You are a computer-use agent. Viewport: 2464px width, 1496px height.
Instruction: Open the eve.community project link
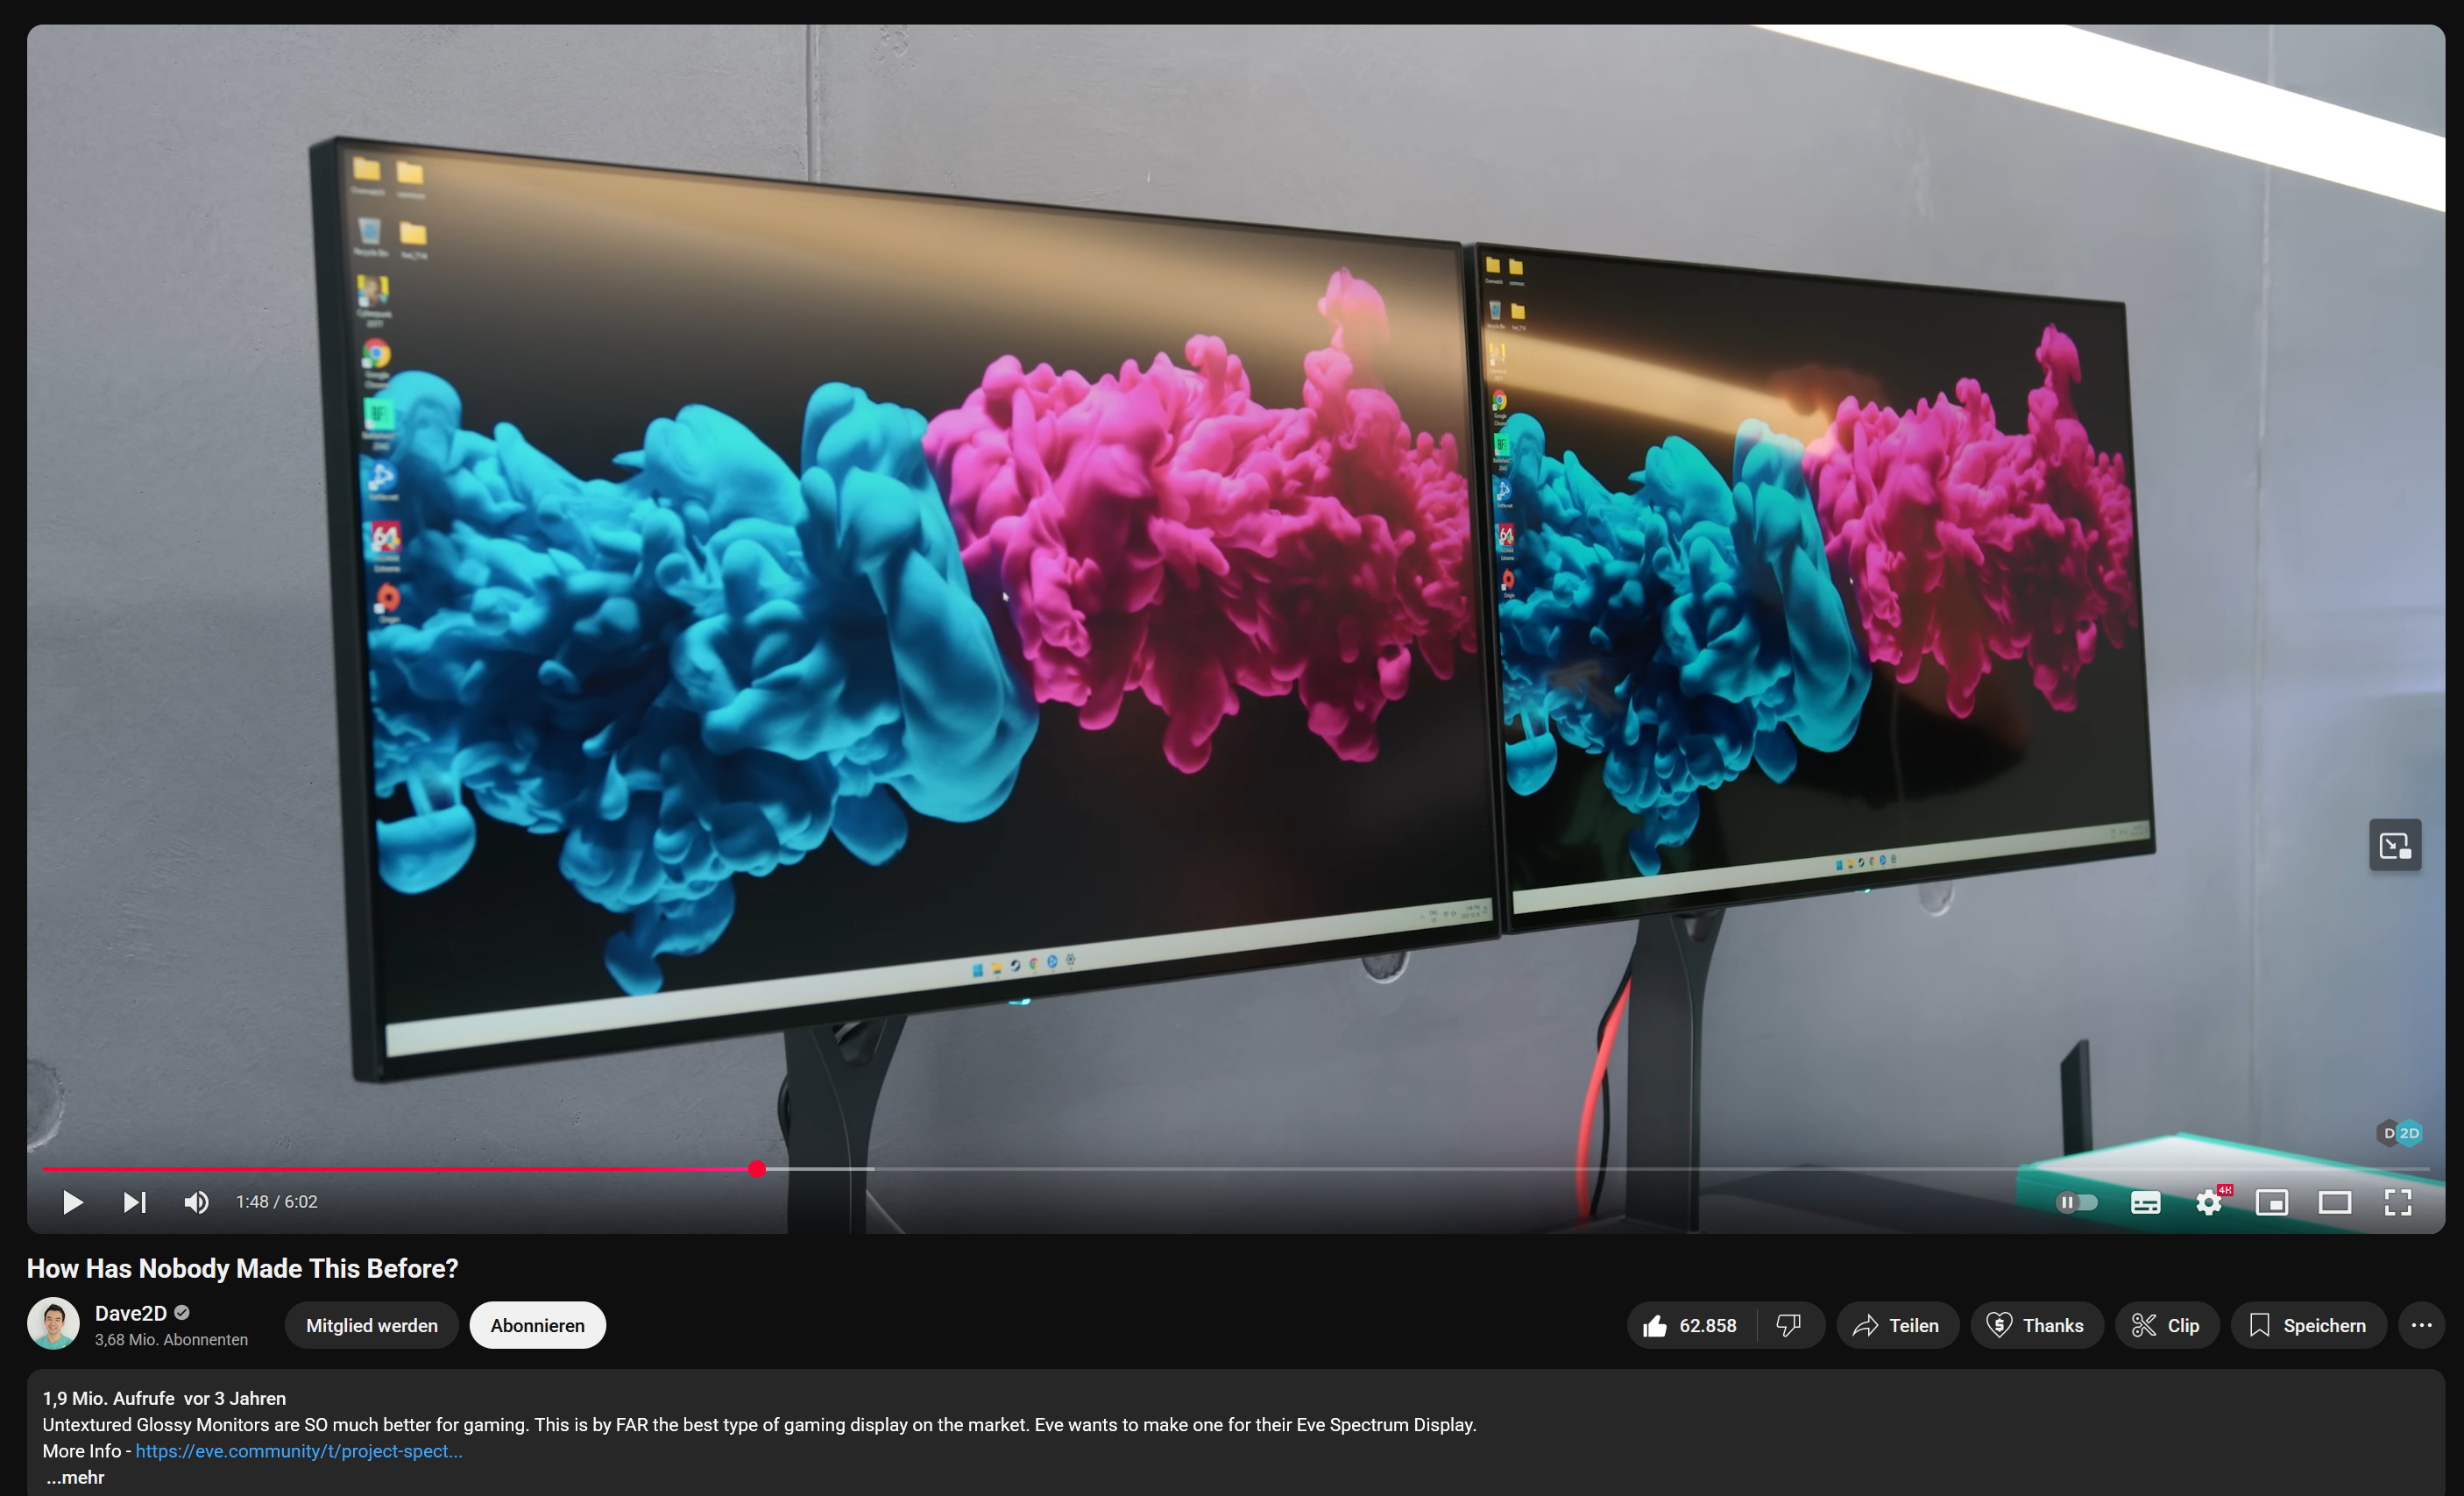[298, 1451]
